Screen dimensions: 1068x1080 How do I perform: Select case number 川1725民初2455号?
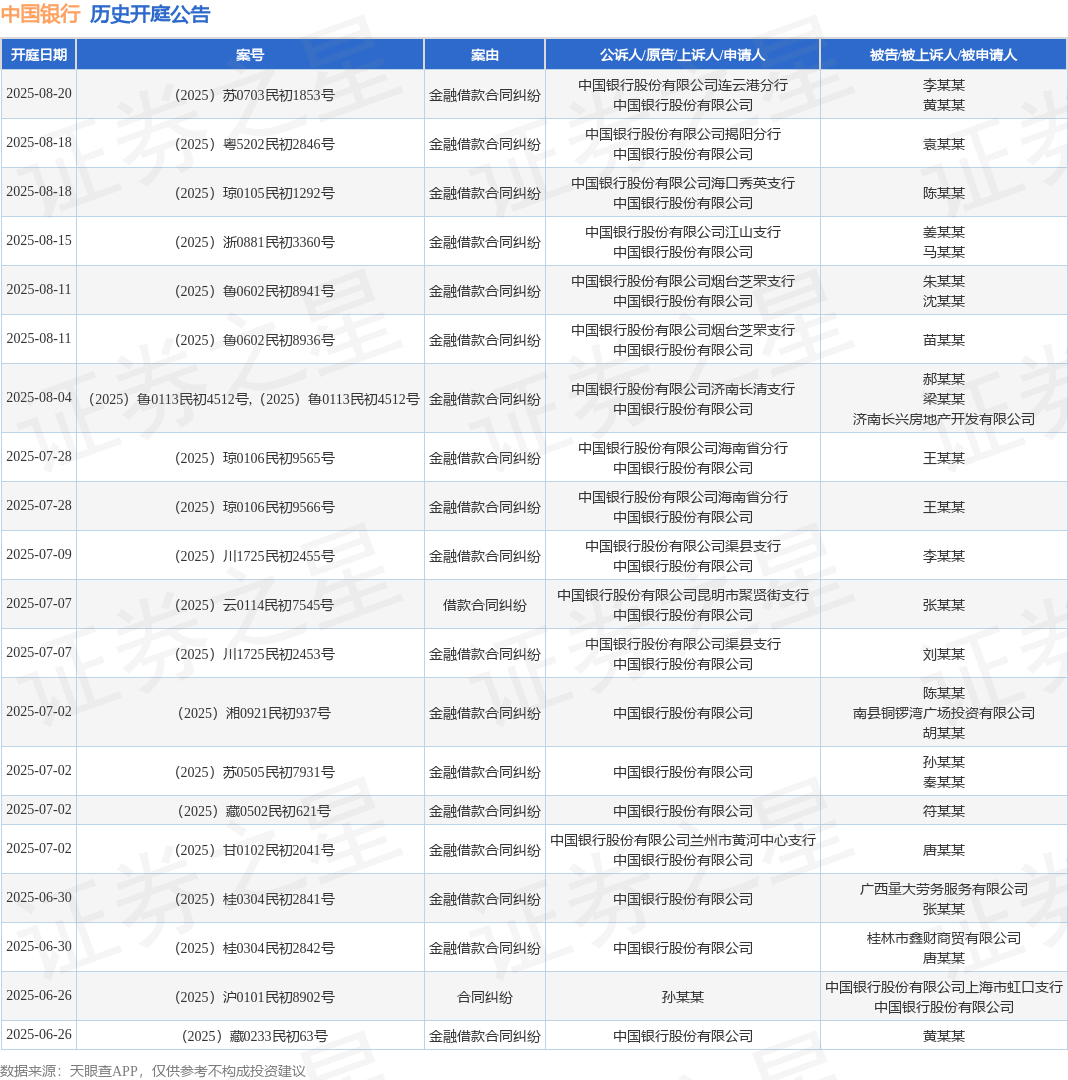point(255,556)
